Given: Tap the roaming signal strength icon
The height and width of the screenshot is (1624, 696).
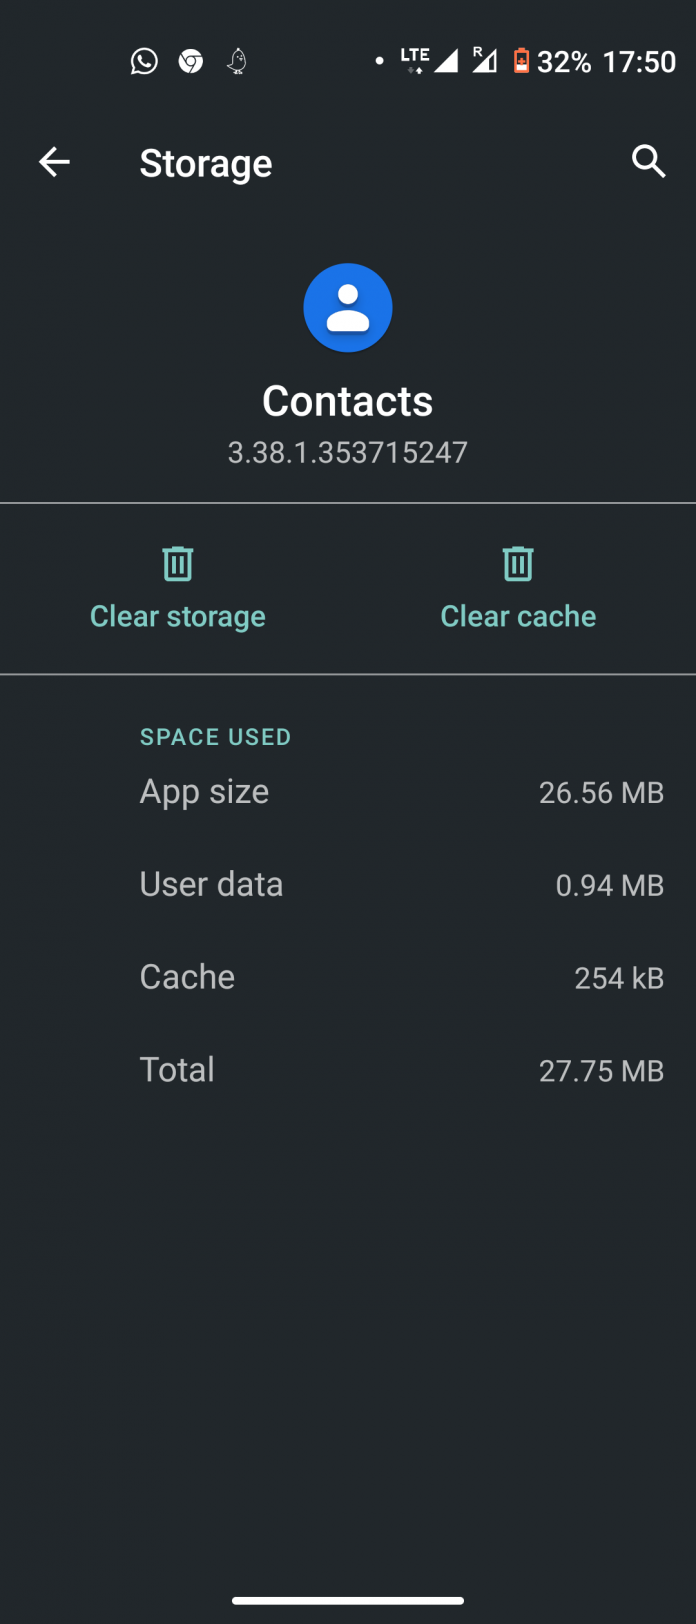Looking at the screenshot, I should click(484, 61).
